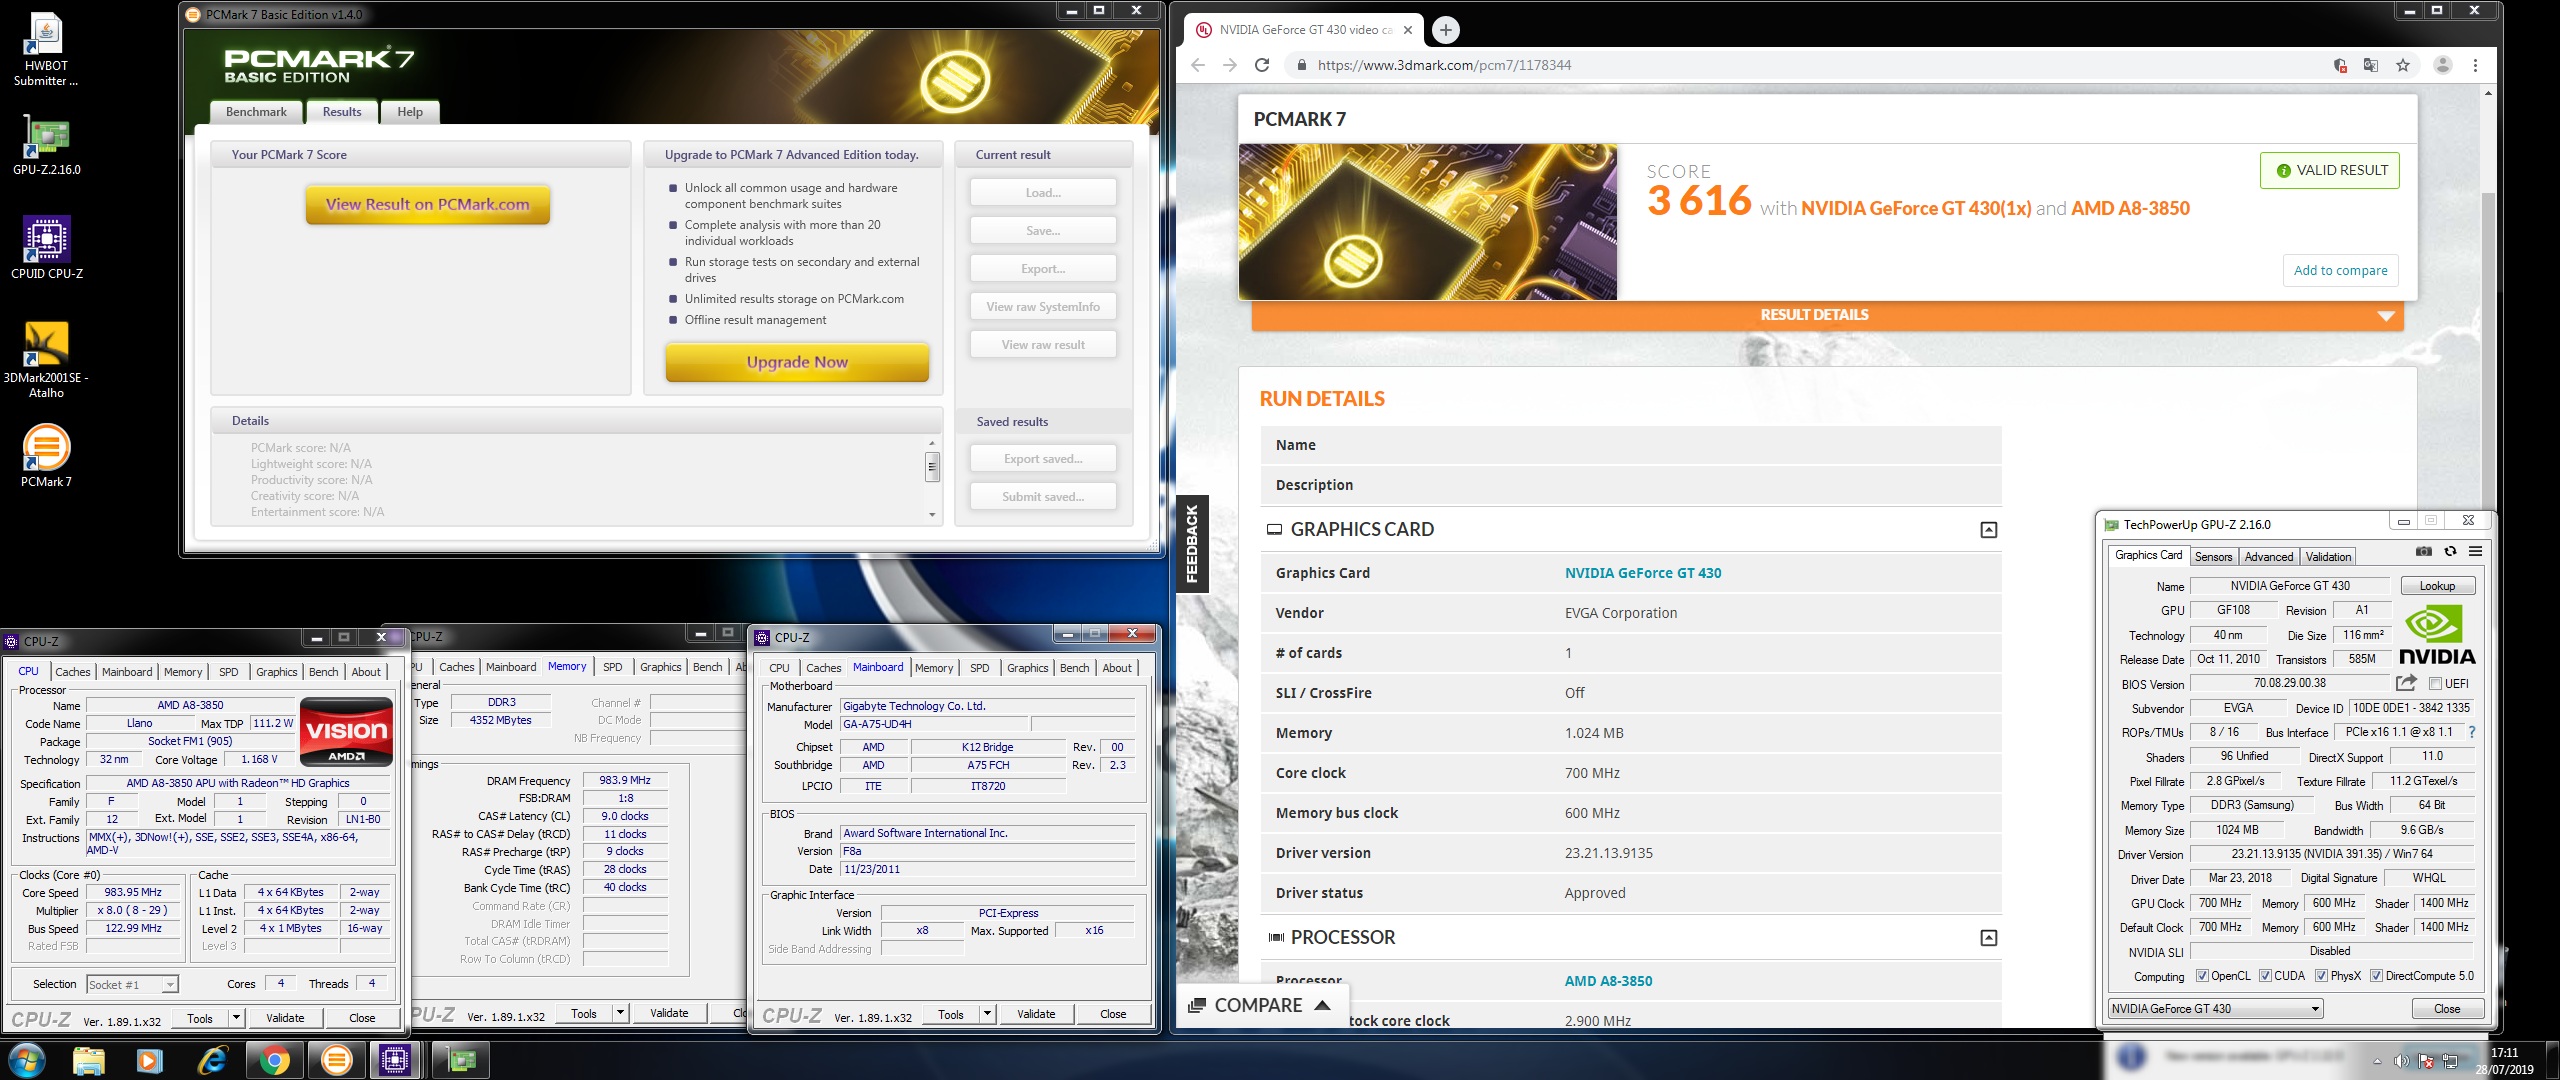Switch to the Sensors tab in GPU-Z
The height and width of the screenshot is (1080, 2560).
click(2213, 557)
